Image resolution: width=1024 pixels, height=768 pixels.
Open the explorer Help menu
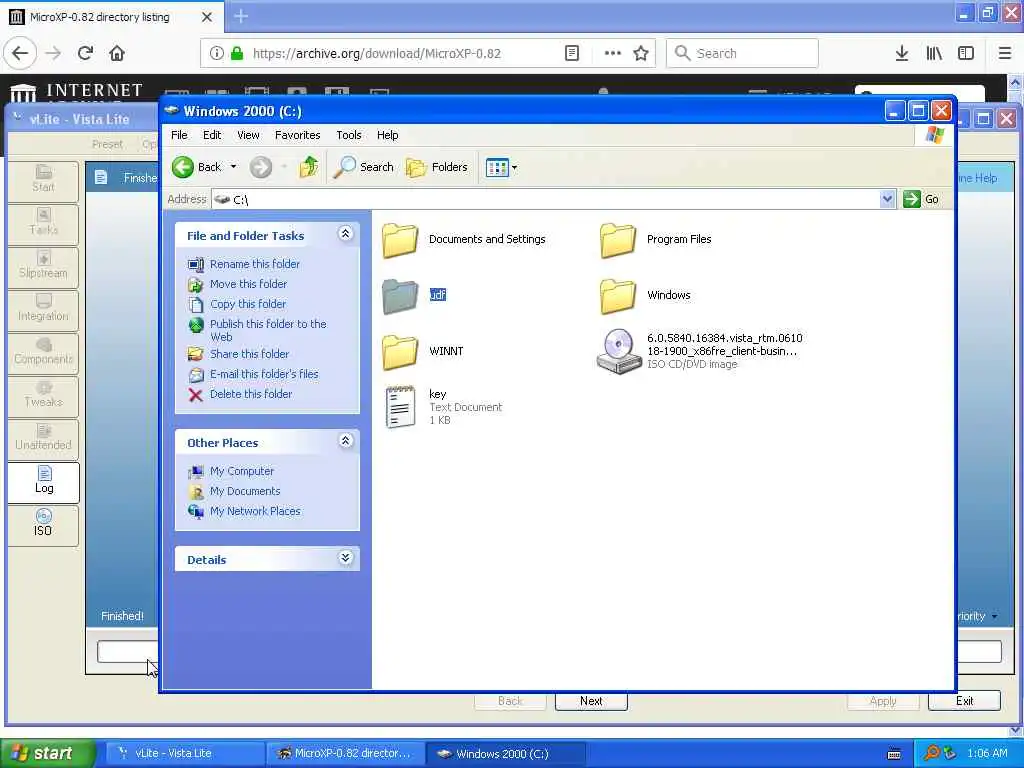pyautogui.click(x=387, y=135)
